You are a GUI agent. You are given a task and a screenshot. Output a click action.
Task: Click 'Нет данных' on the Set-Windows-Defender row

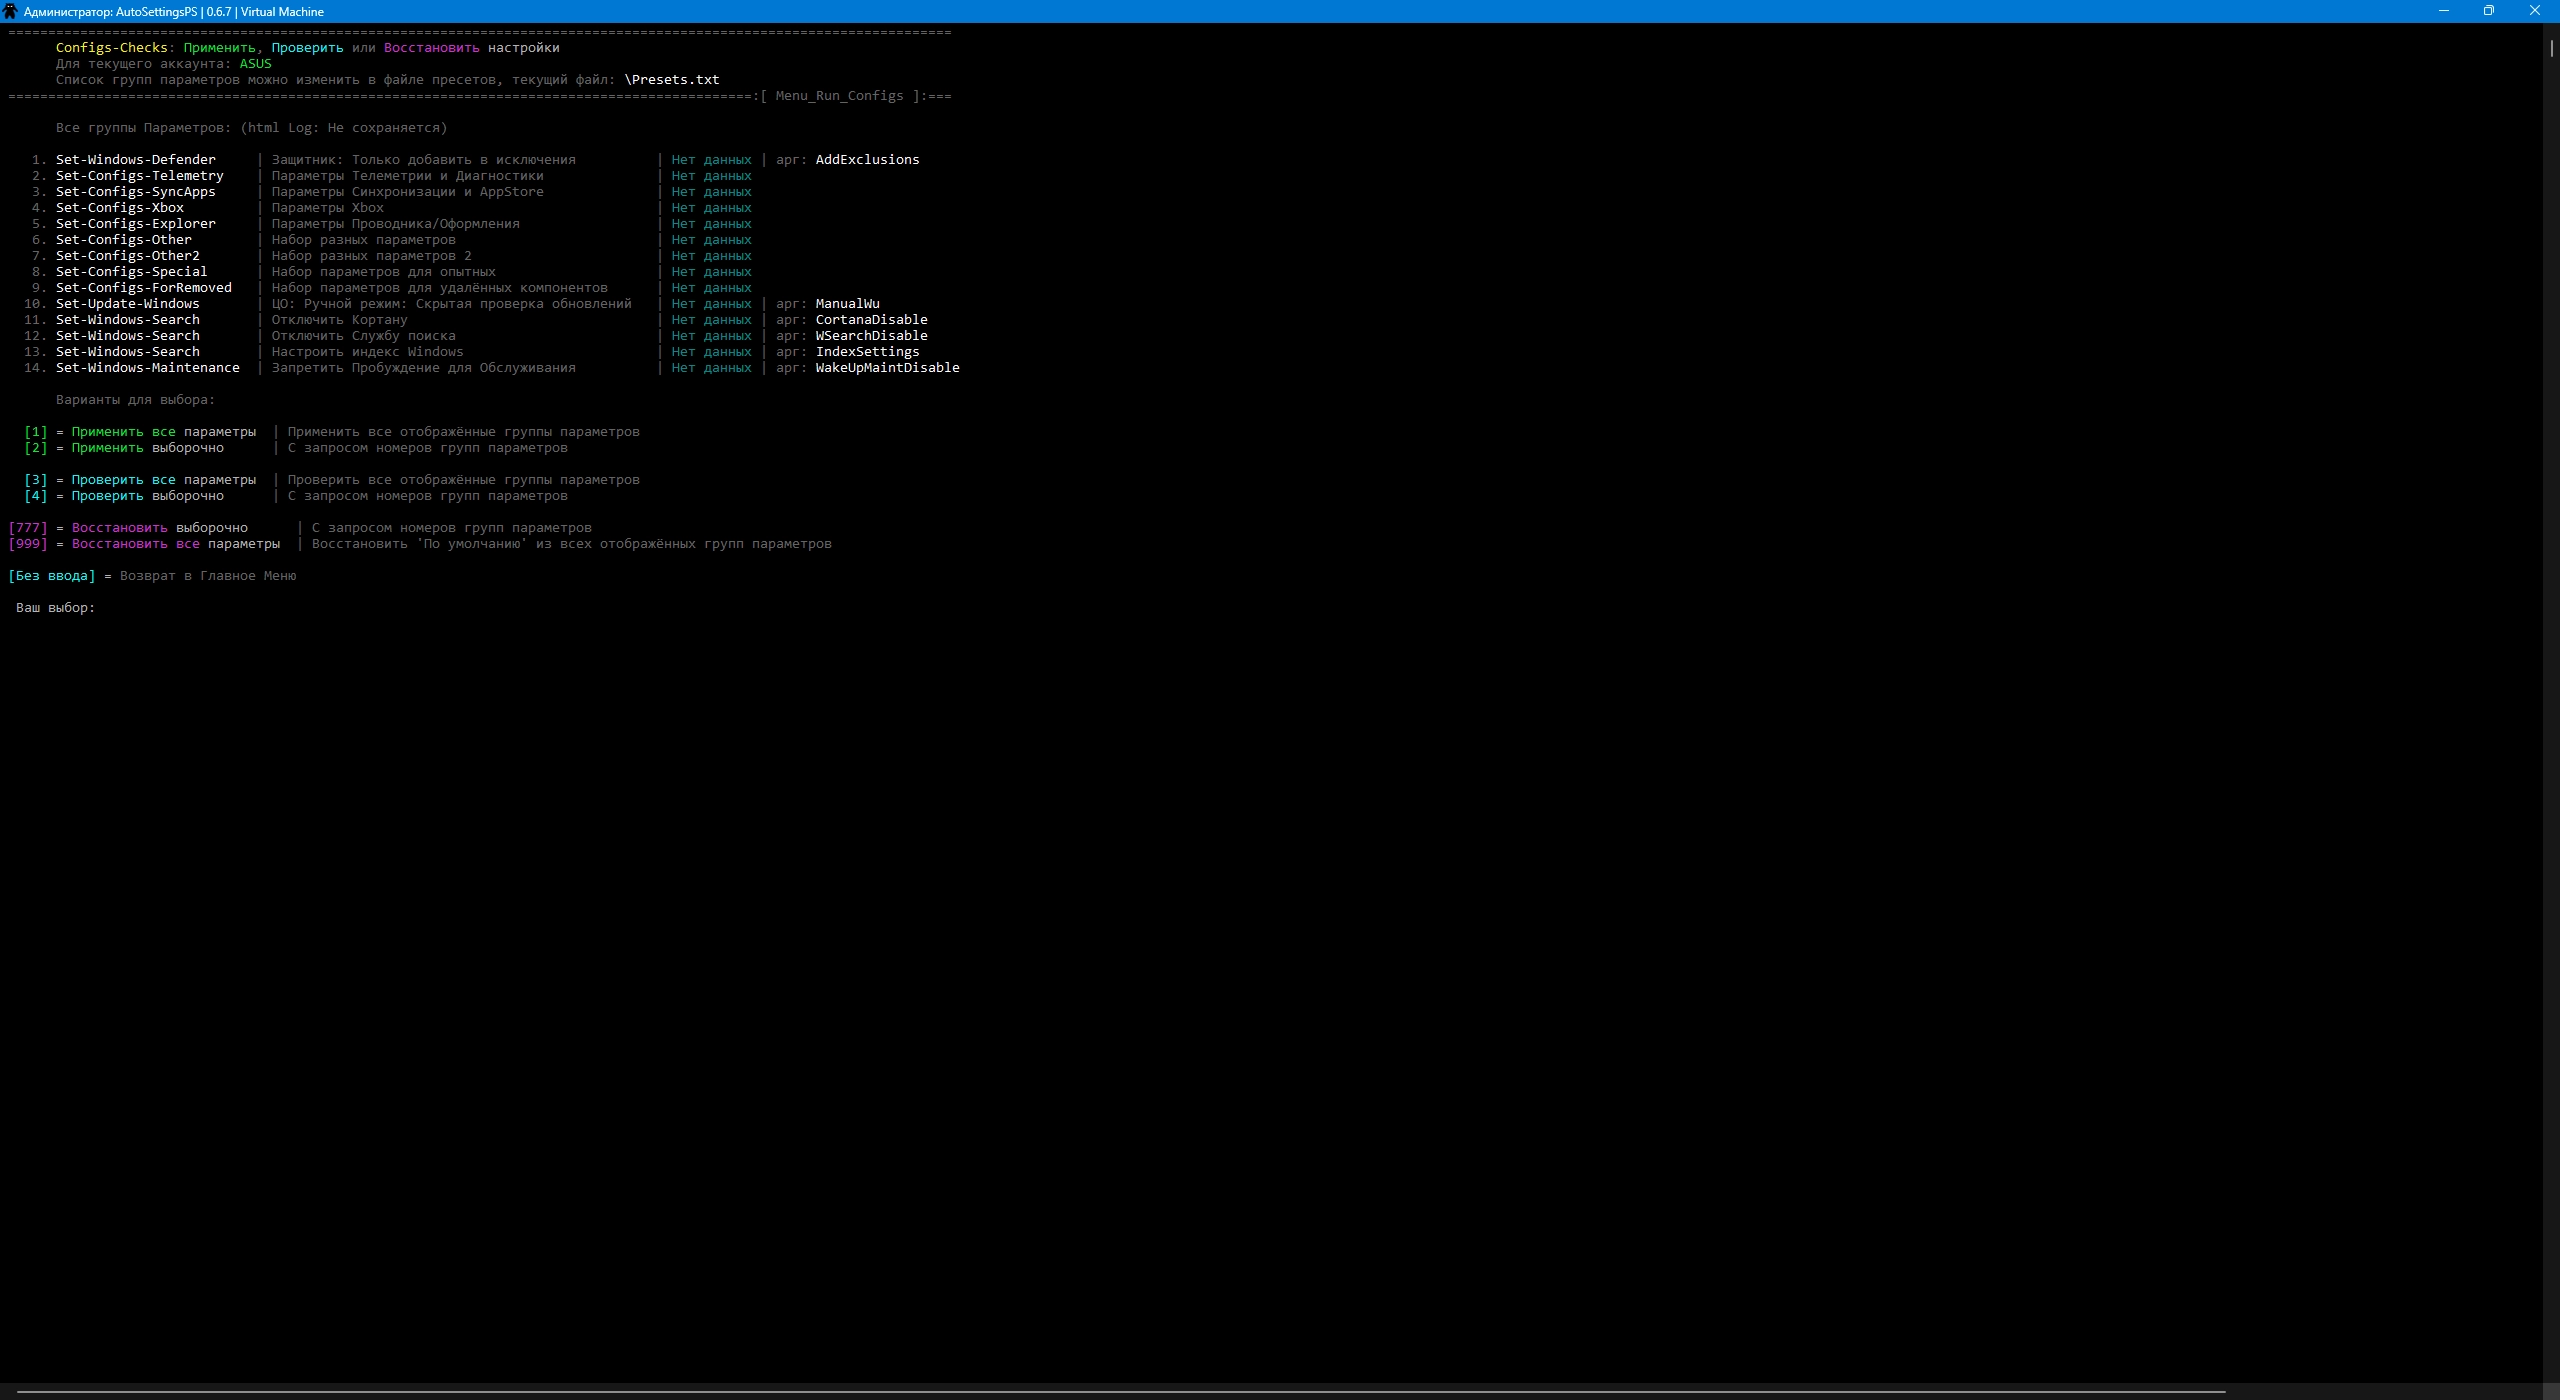point(712,160)
